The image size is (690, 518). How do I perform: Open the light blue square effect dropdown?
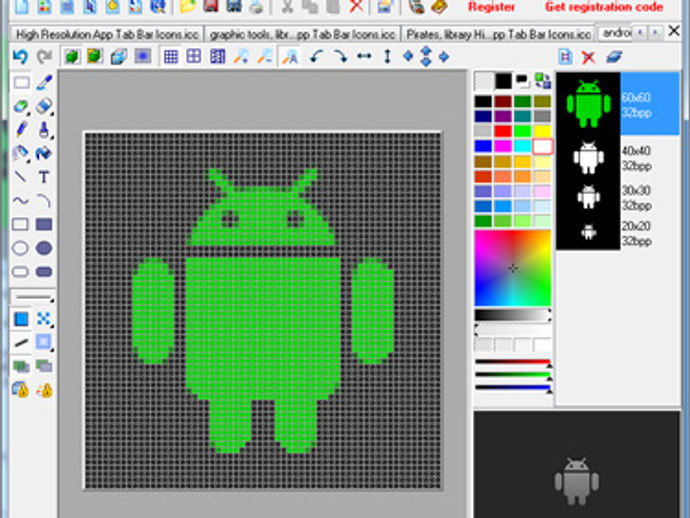(44, 342)
